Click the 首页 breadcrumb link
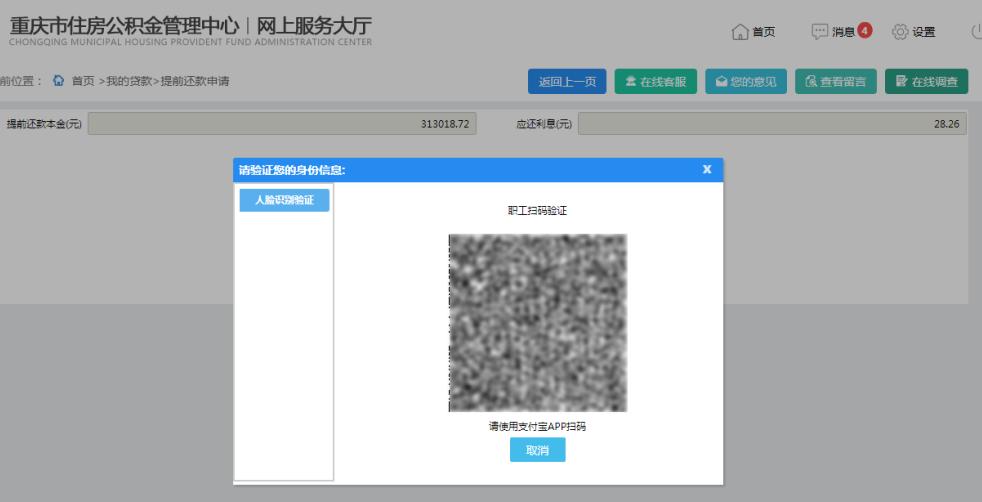This screenshot has height=502, width=982. tap(83, 81)
